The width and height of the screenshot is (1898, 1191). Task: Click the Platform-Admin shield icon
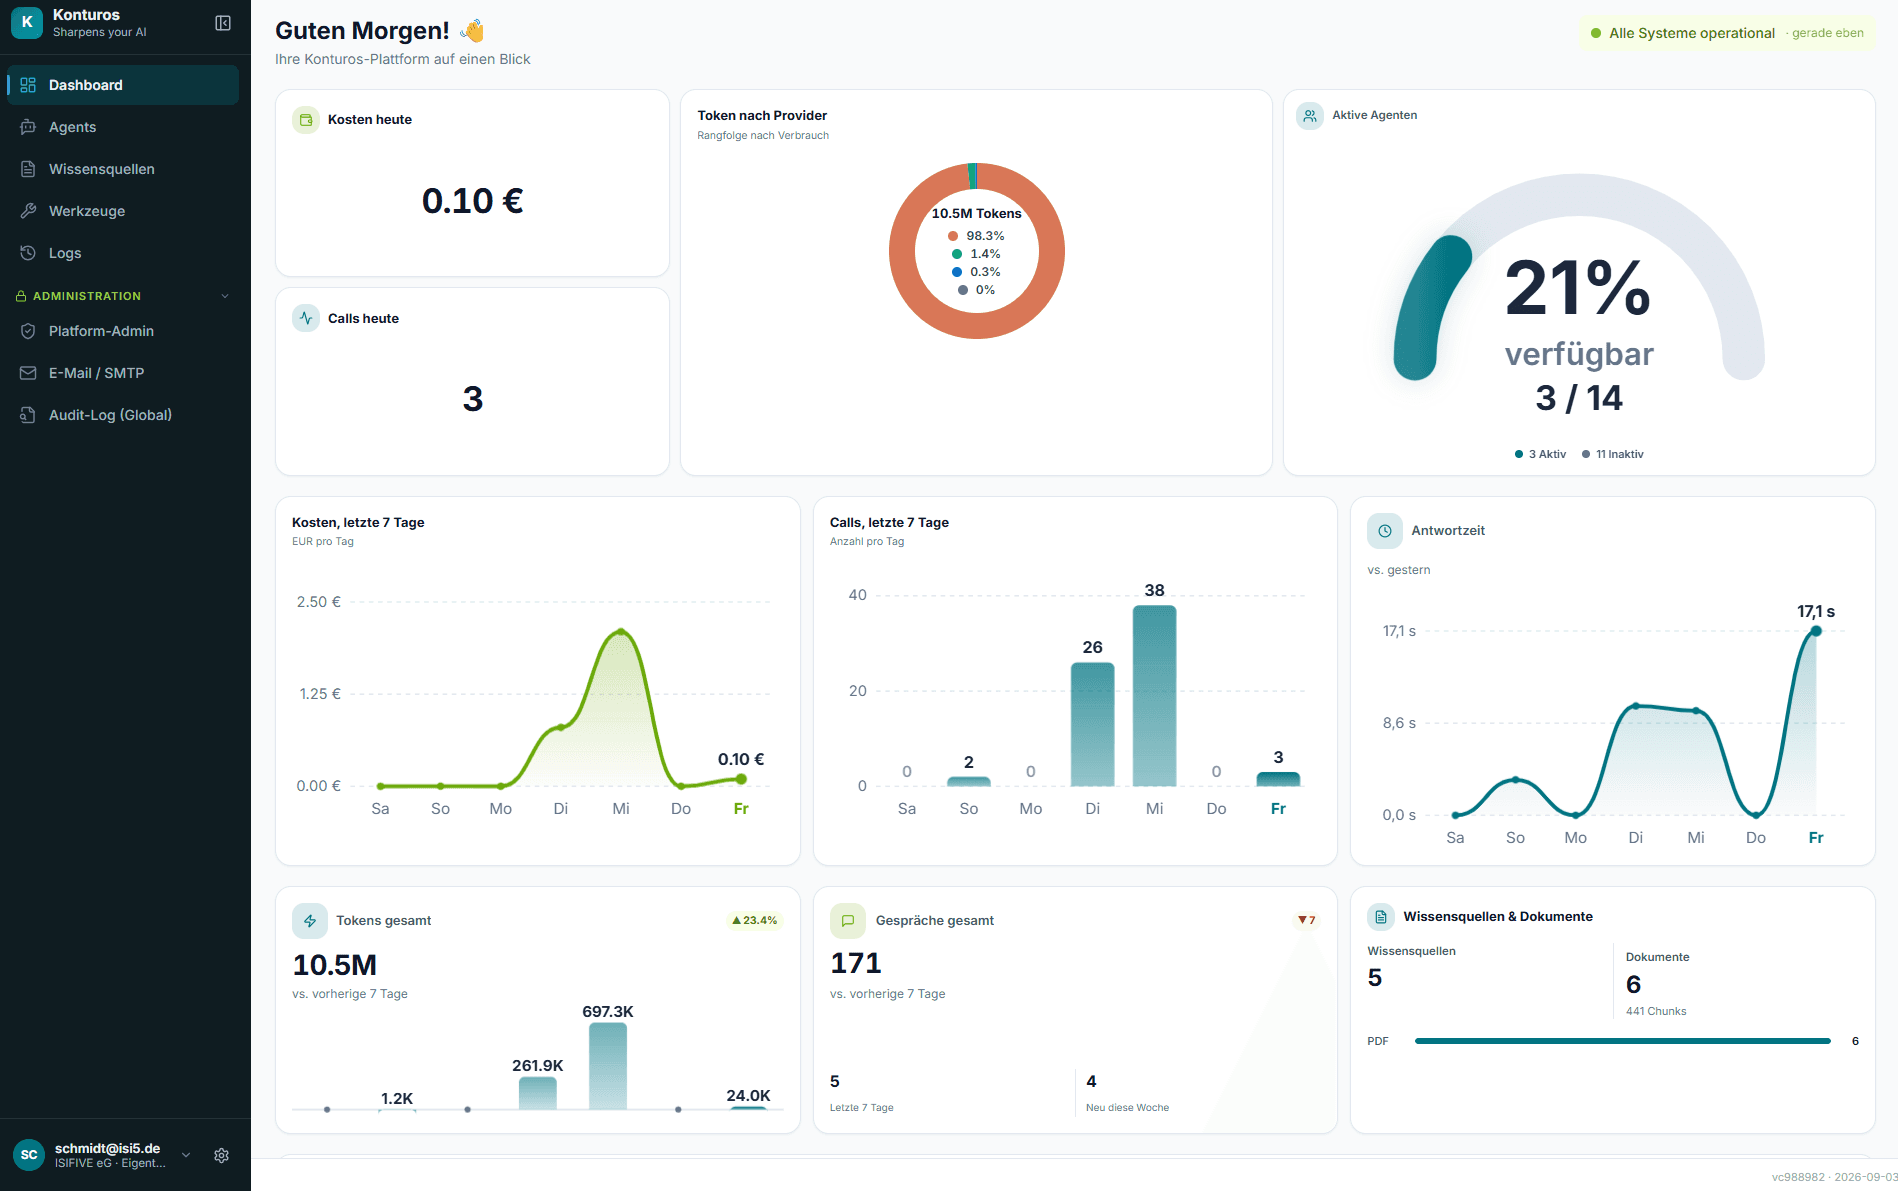(x=28, y=331)
